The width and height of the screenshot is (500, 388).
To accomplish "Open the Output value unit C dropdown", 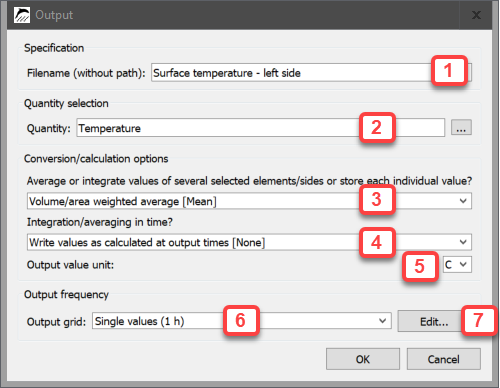I will [x=457, y=265].
